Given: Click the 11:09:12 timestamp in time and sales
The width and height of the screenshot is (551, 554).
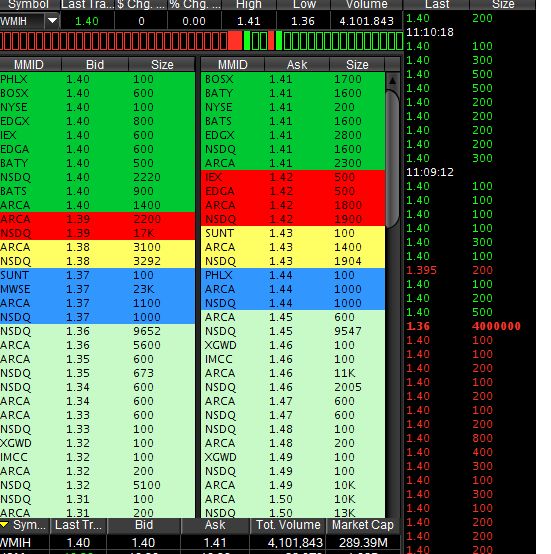Looking at the screenshot, I should click(x=429, y=172).
